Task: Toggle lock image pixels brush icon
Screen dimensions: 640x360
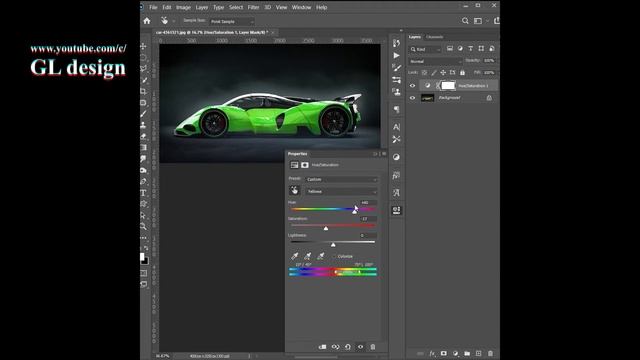Action: pyautogui.click(x=434, y=73)
